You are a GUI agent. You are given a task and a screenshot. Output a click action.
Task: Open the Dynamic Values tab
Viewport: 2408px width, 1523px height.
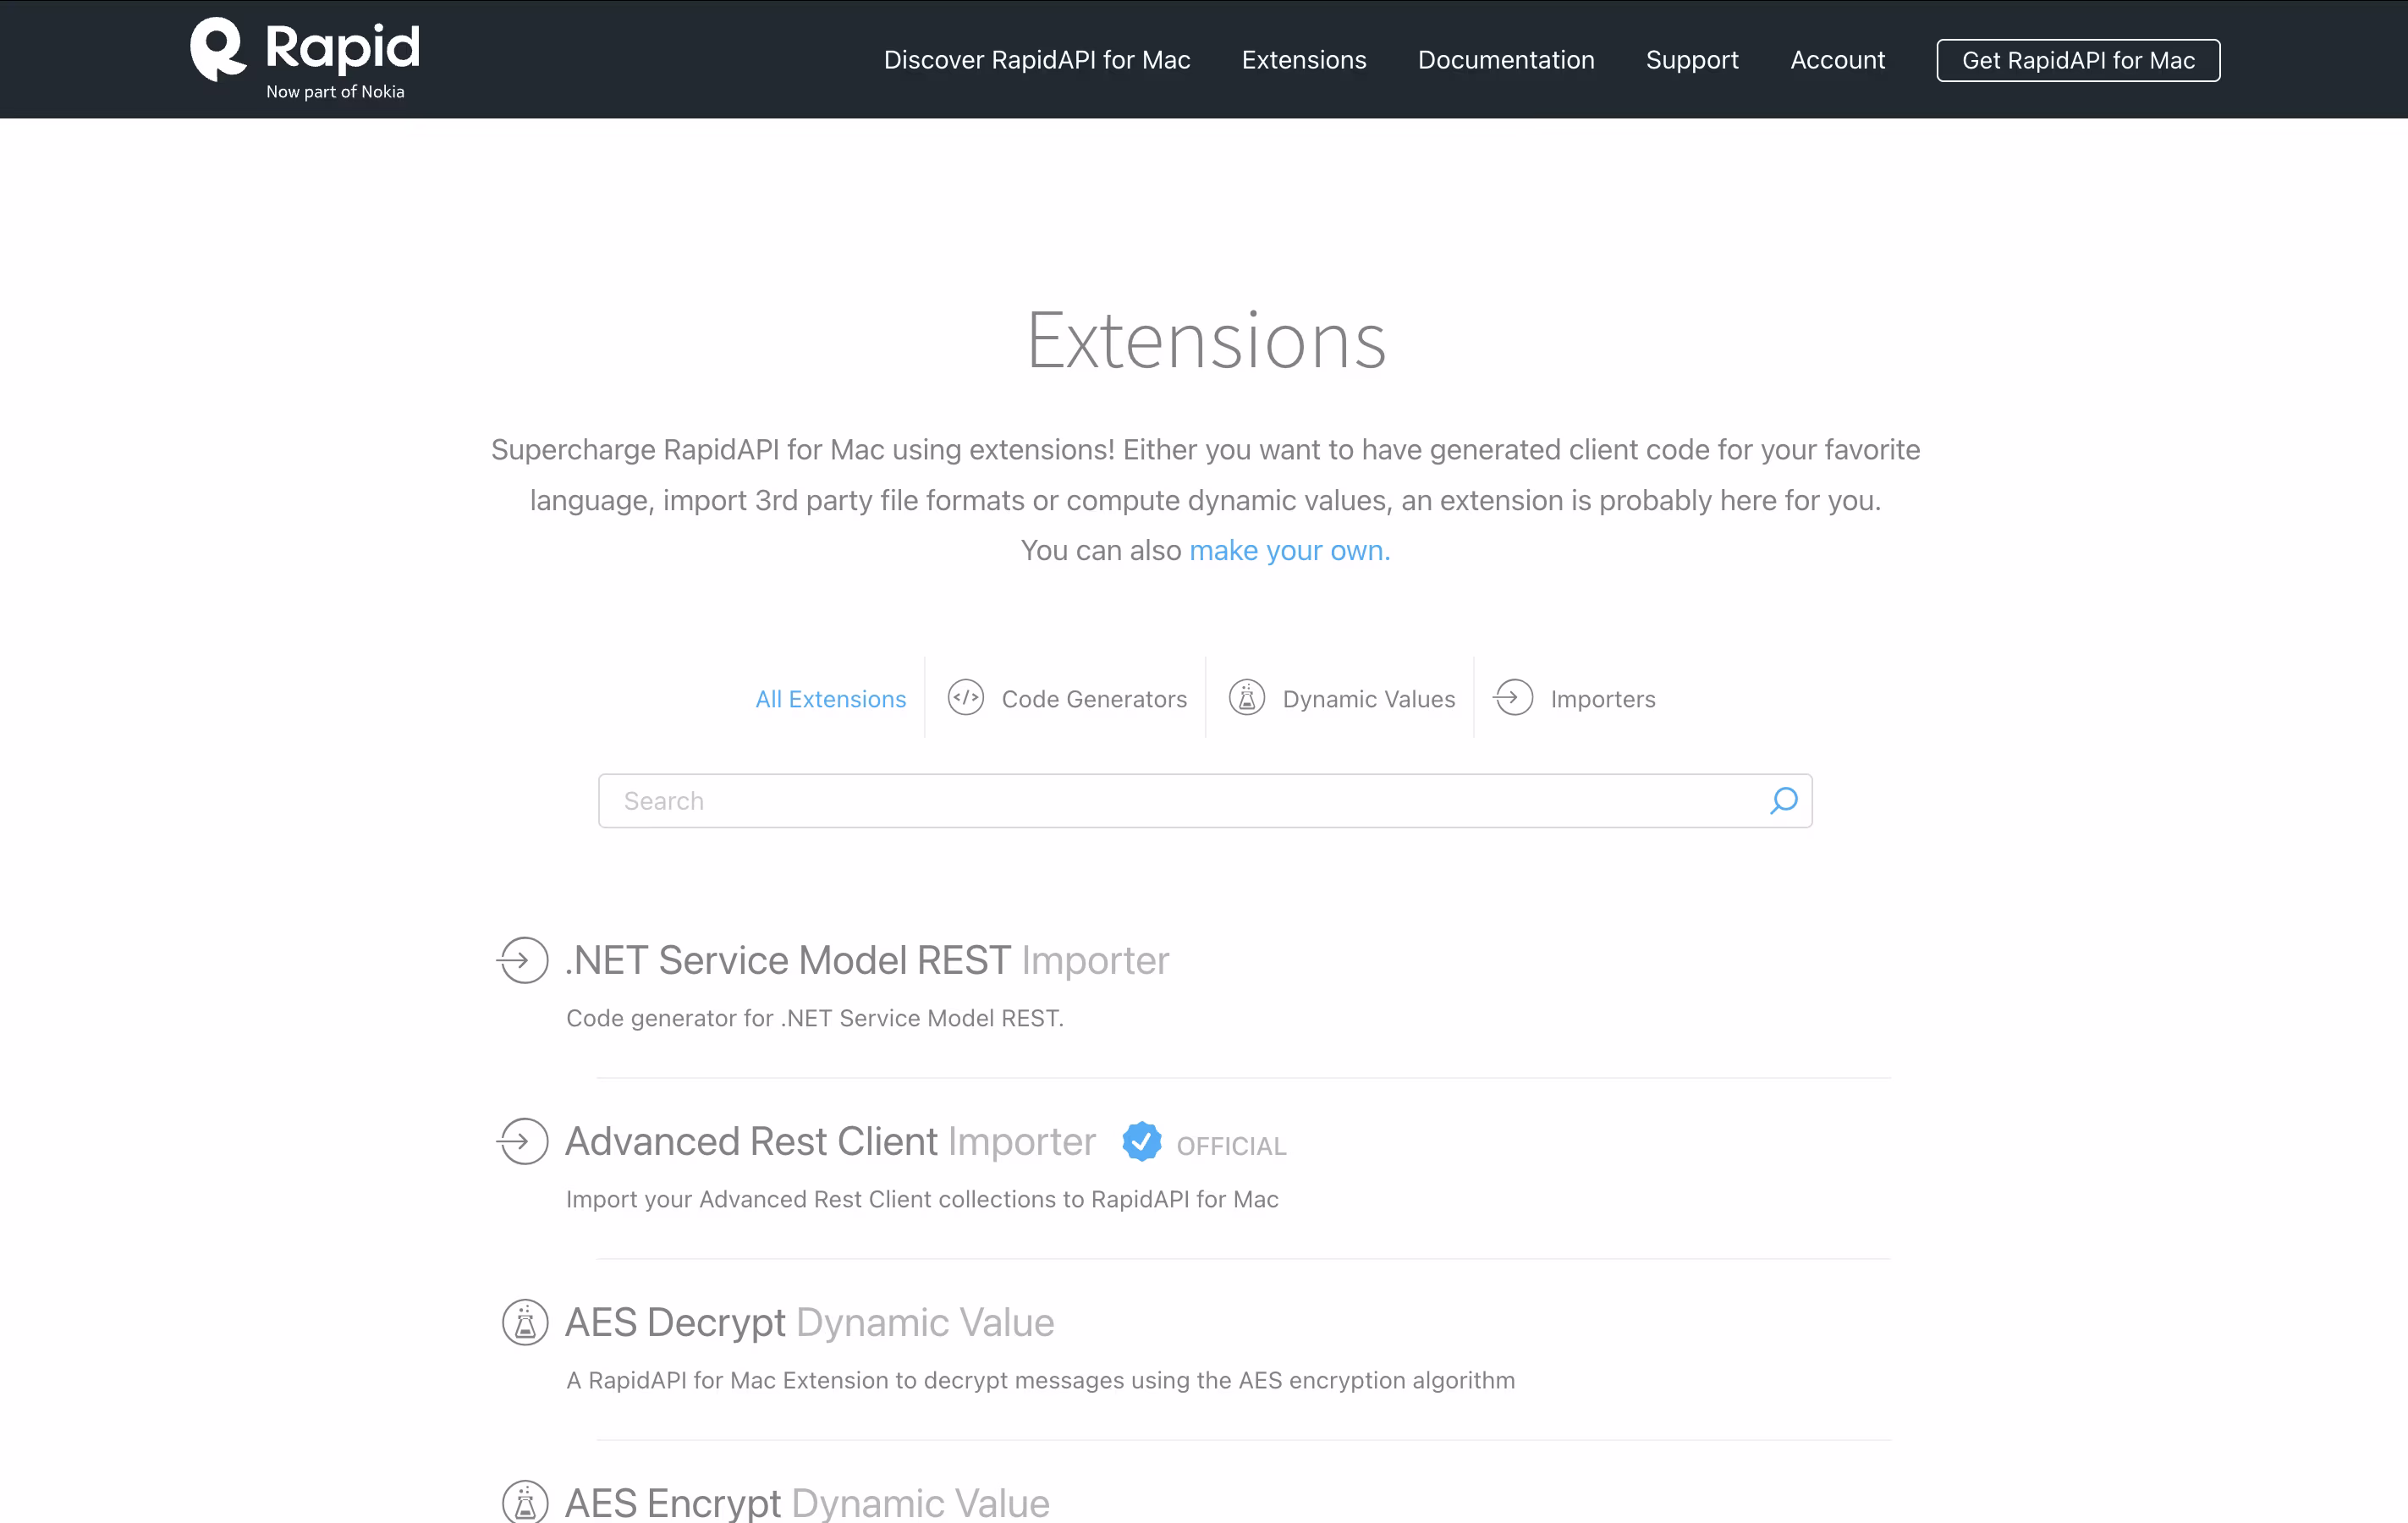(1368, 699)
